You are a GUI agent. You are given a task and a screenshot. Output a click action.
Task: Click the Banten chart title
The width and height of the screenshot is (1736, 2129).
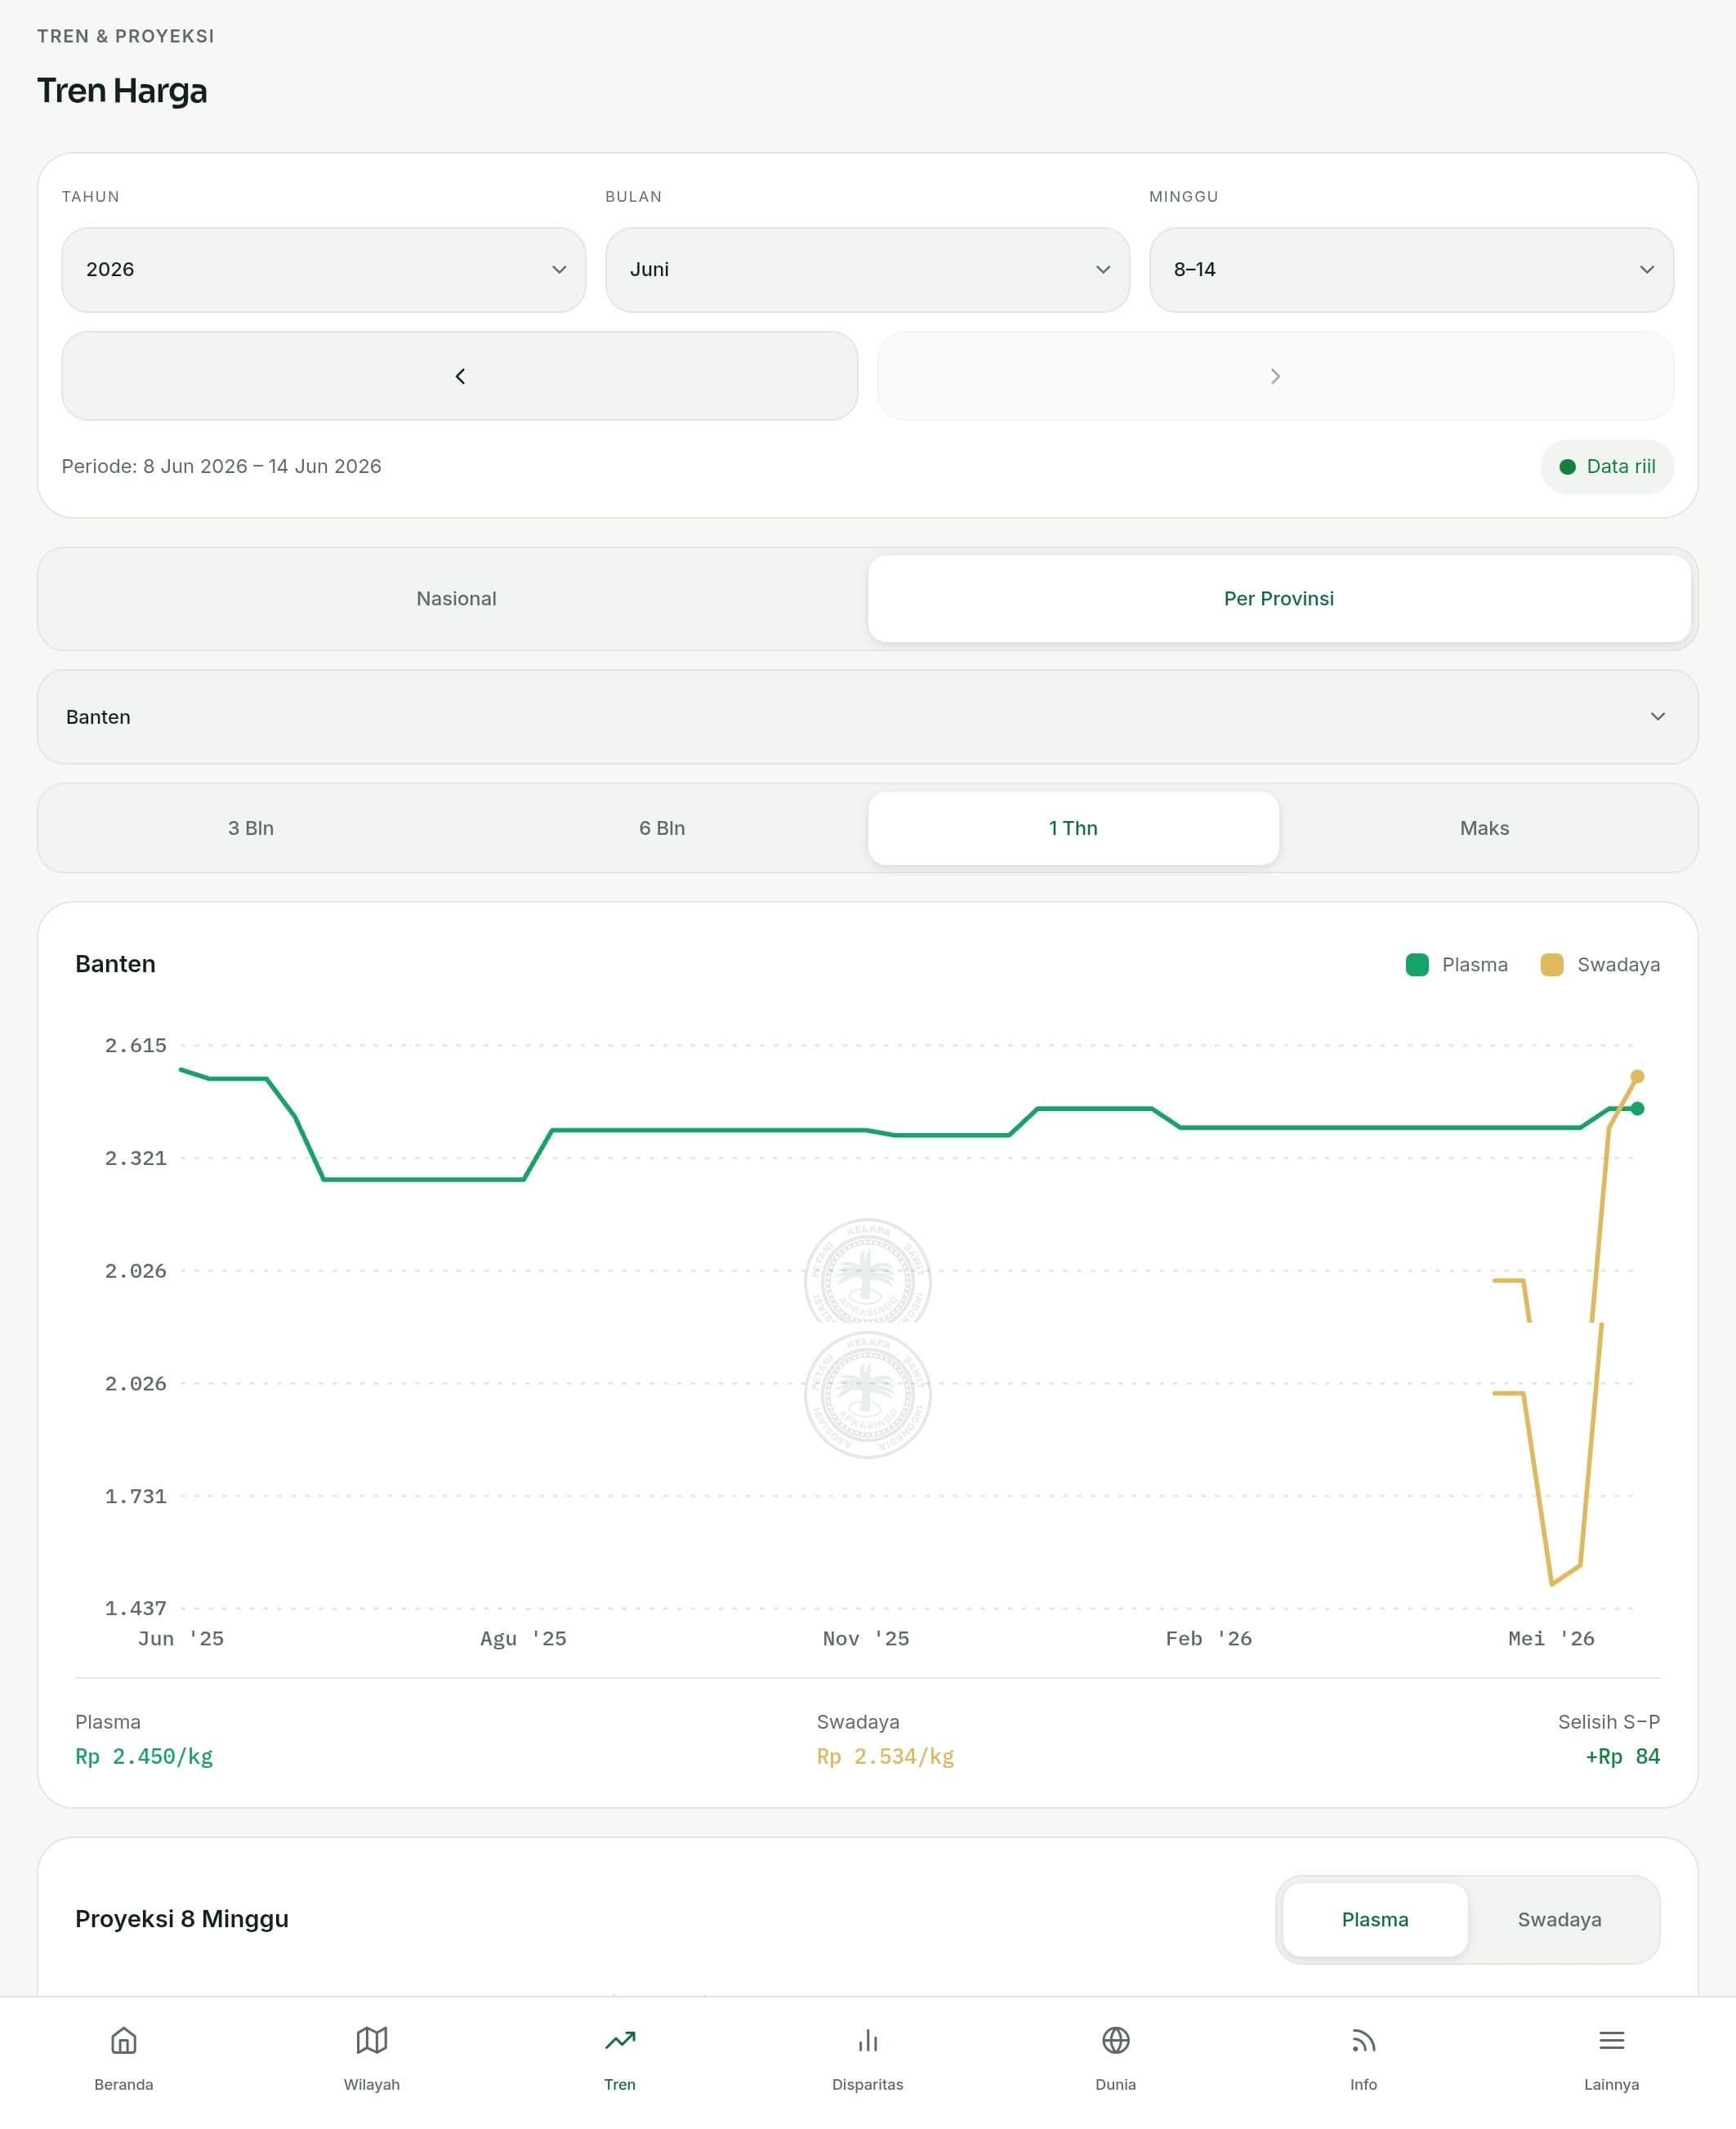pos(115,964)
